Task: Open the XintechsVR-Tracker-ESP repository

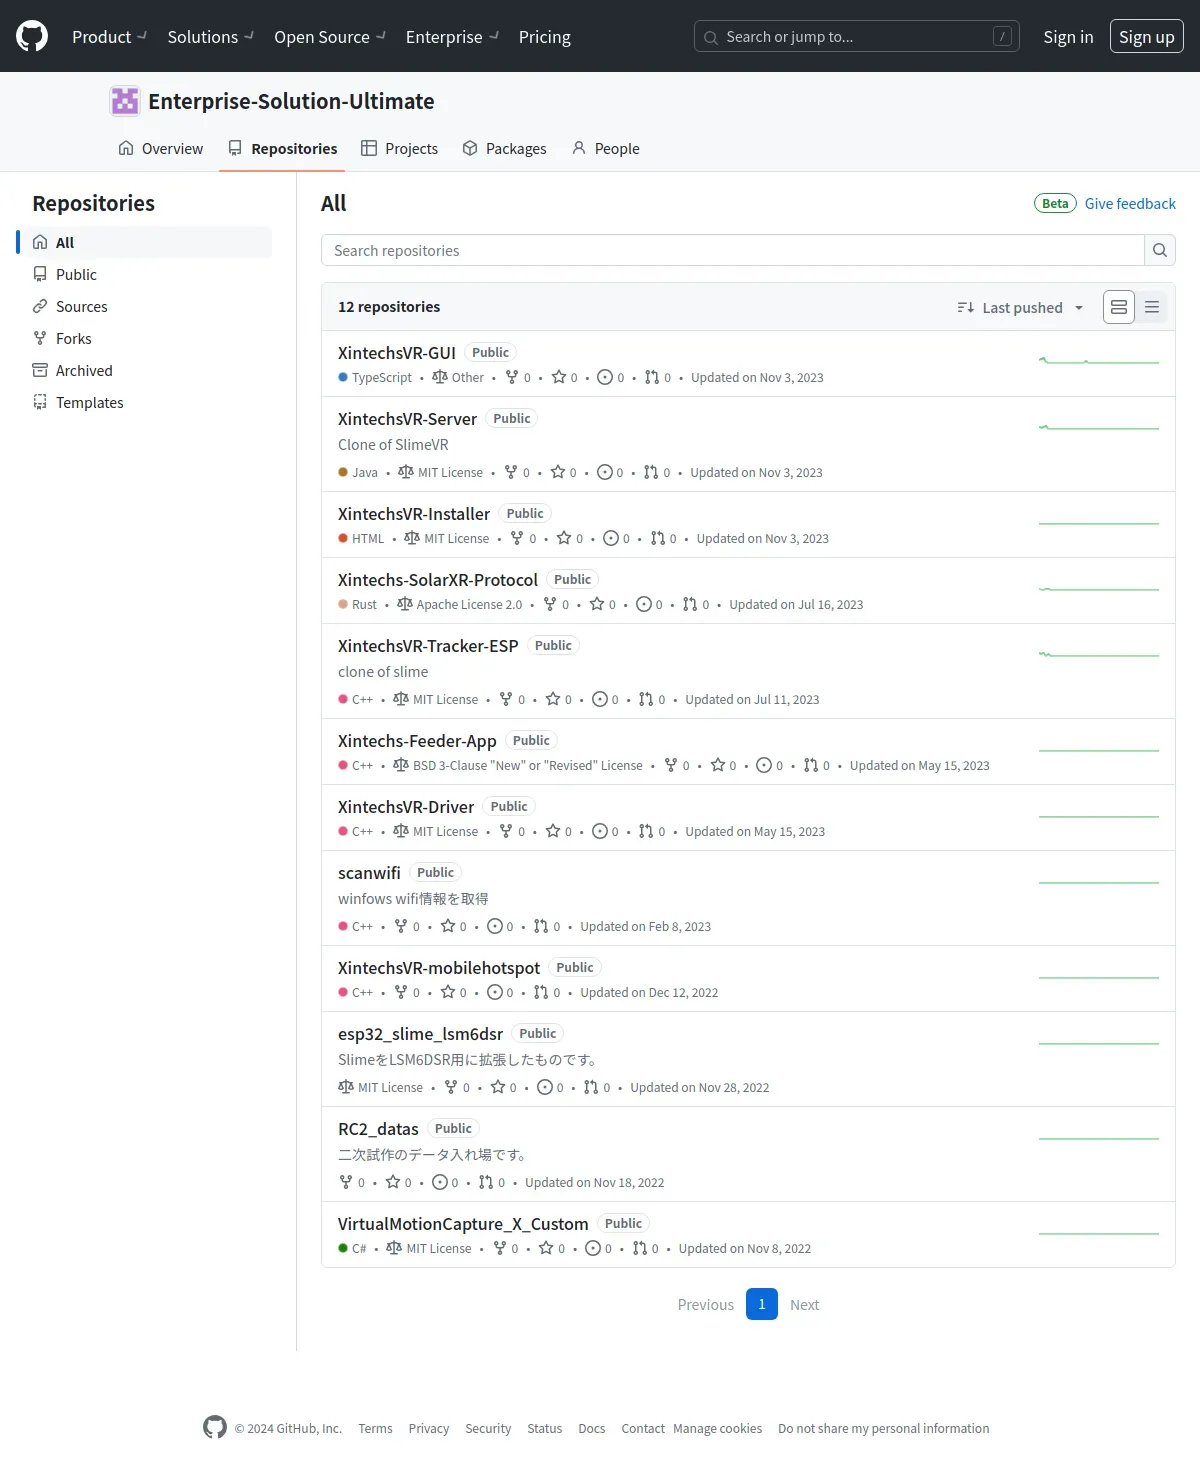Action: 428,645
